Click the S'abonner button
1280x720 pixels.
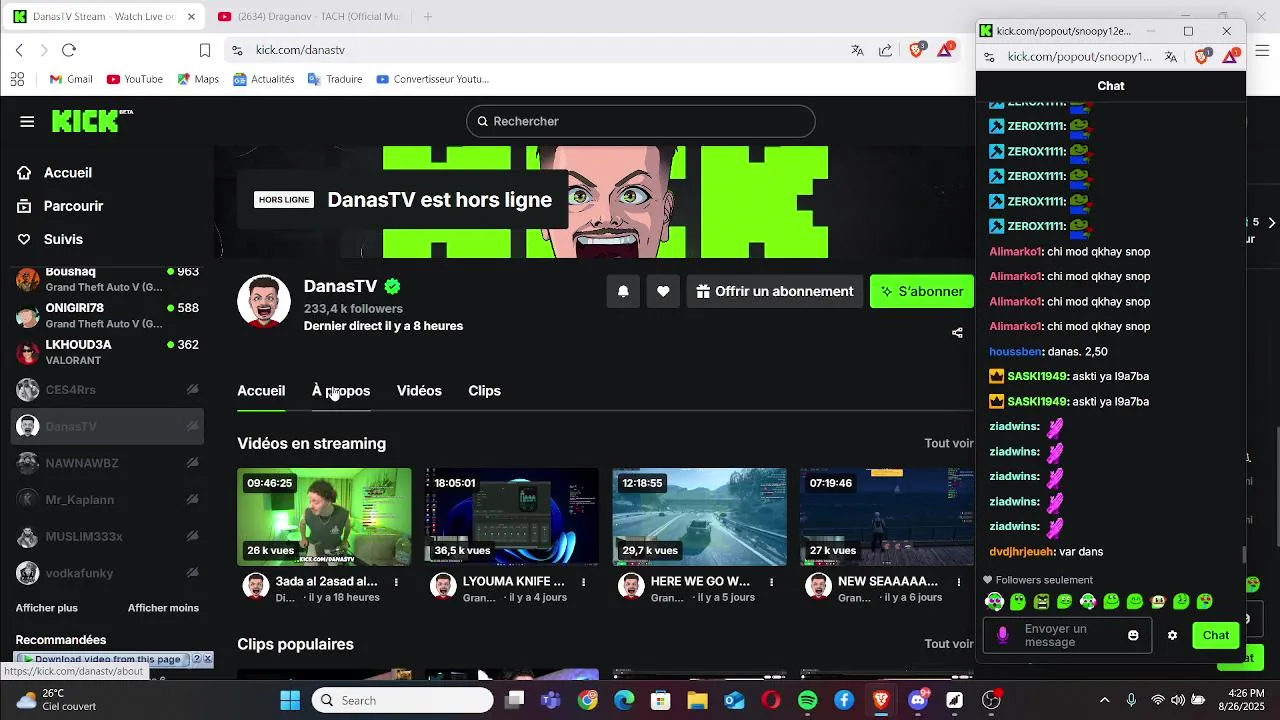coord(922,291)
